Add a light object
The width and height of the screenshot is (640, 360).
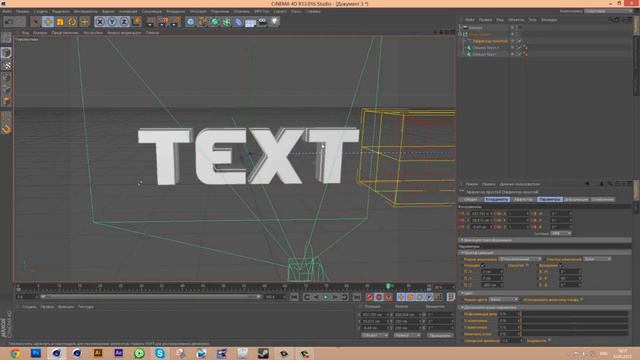[274, 22]
